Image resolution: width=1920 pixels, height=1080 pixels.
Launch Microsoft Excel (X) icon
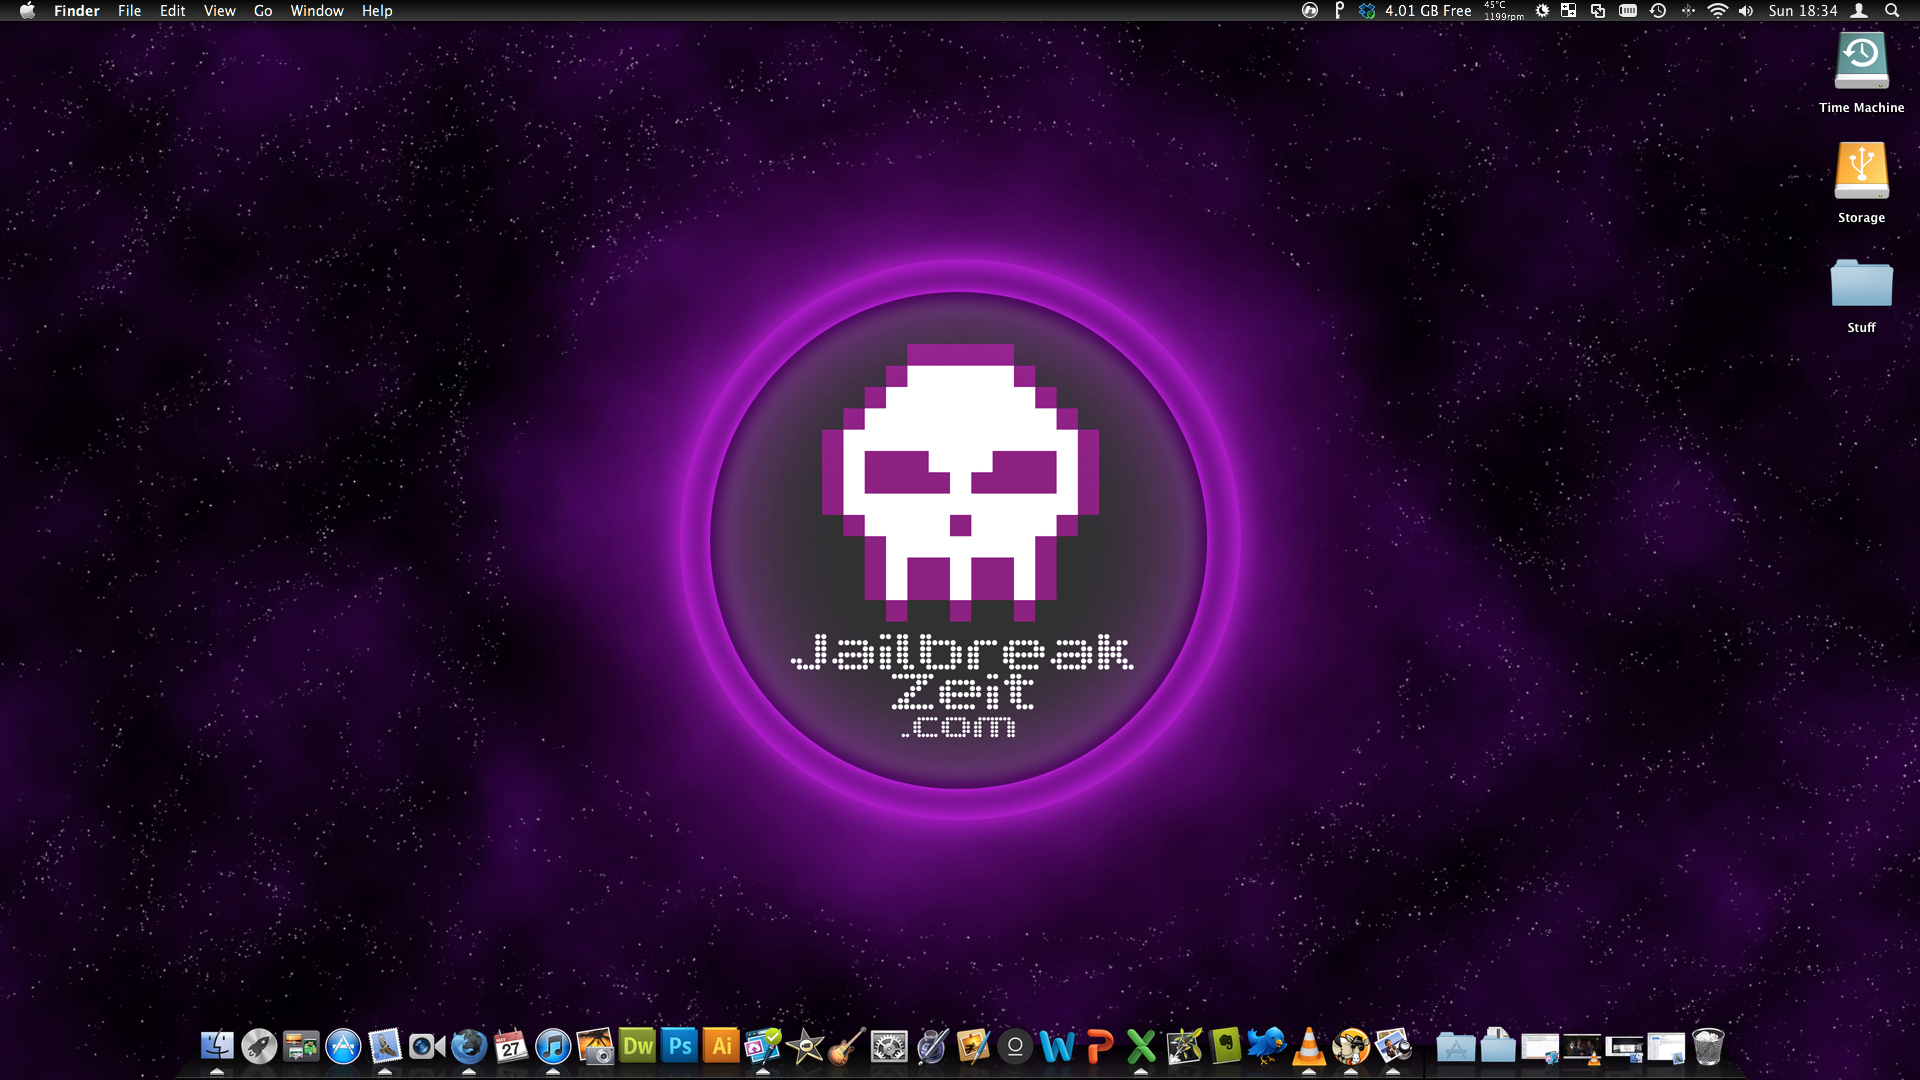(1141, 1047)
